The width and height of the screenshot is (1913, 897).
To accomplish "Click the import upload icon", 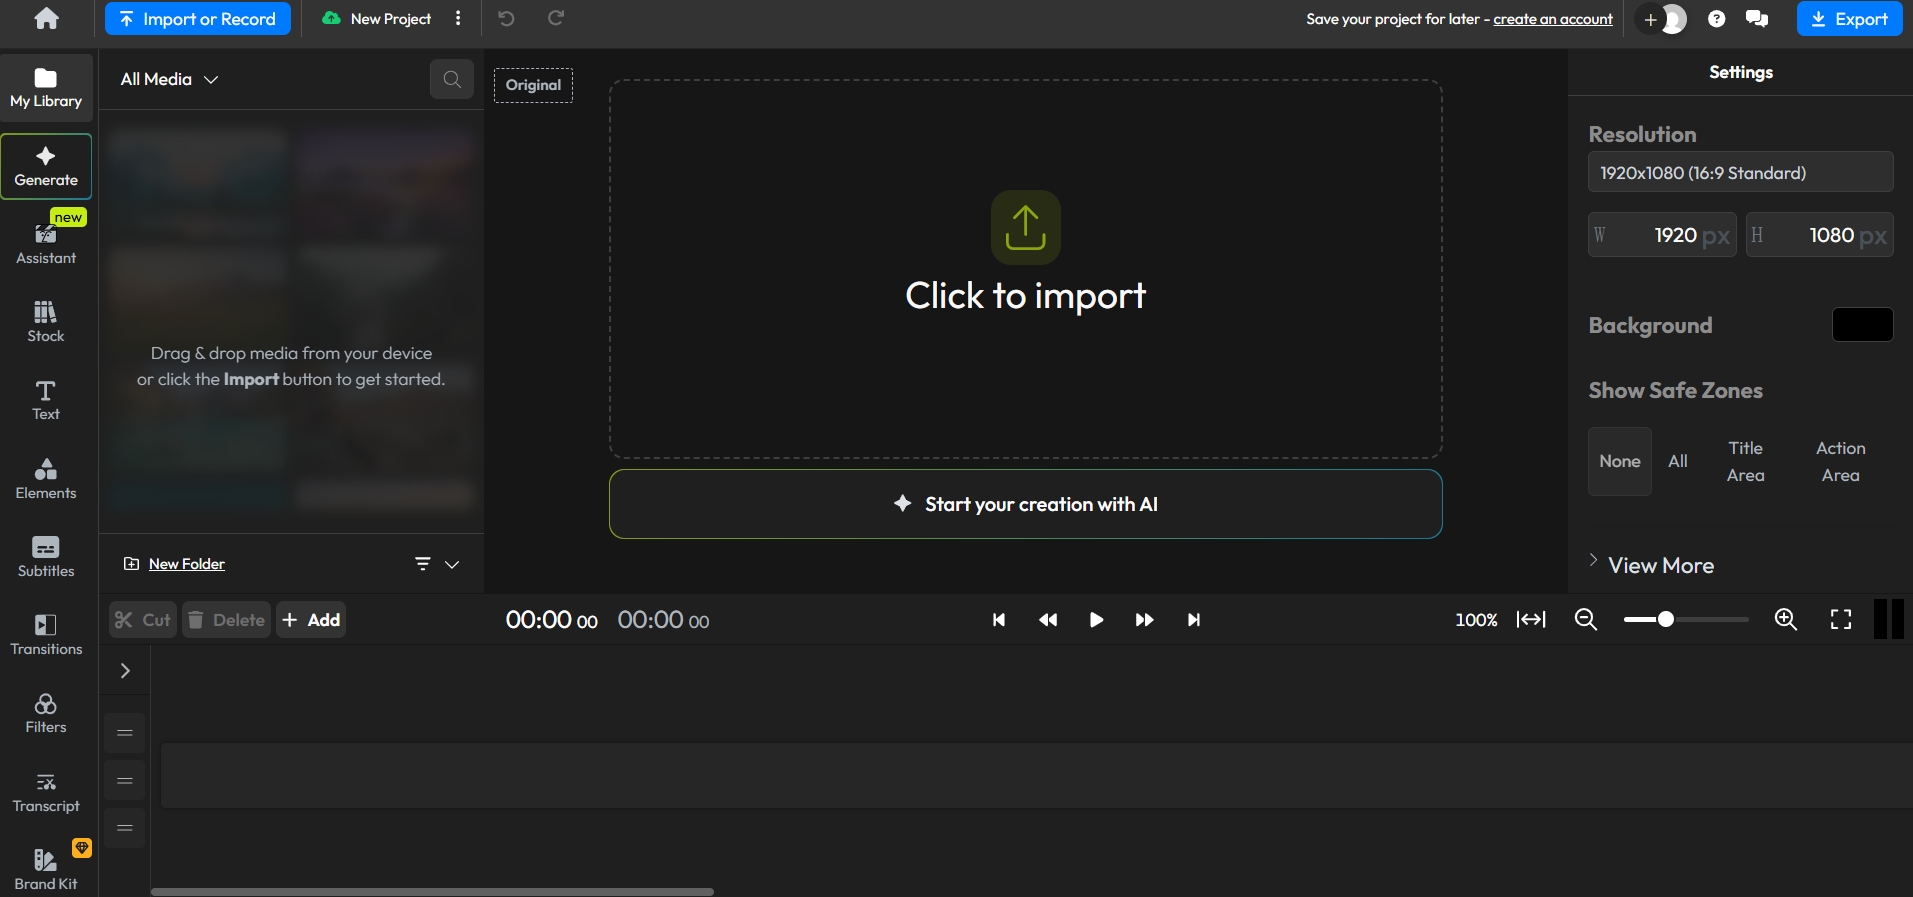I will [1025, 228].
